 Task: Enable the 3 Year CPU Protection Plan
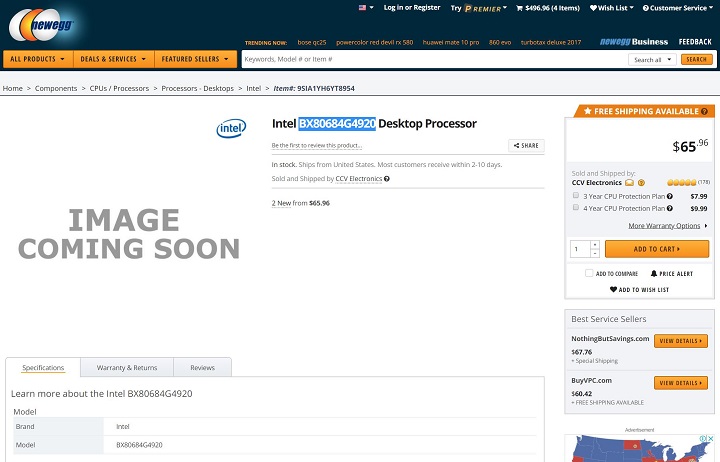pos(576,196)
